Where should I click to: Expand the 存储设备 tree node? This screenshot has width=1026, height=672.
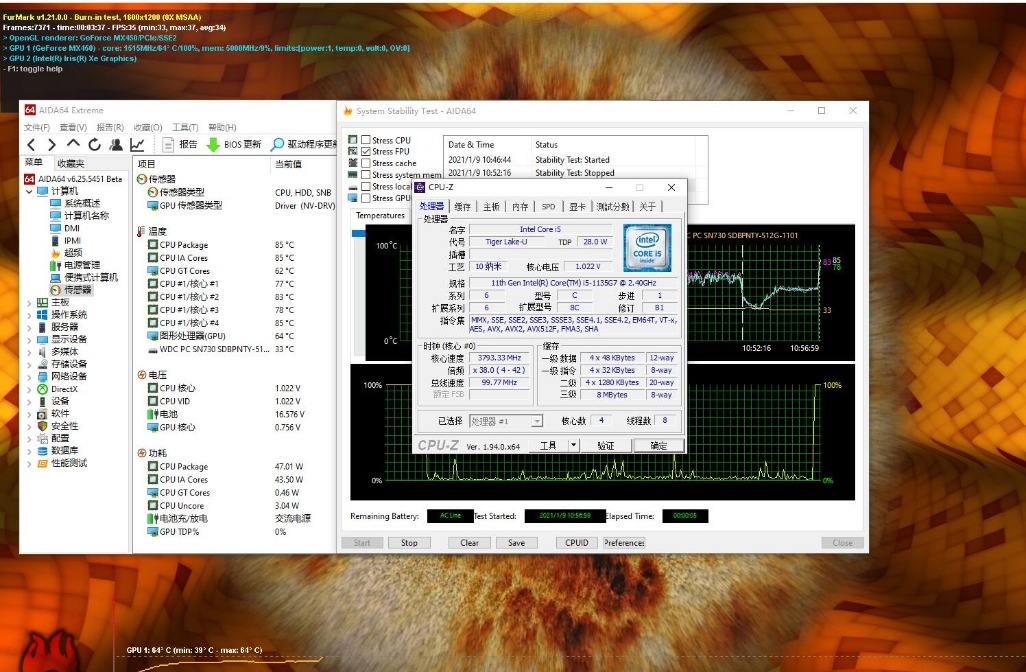pos(29,364)
